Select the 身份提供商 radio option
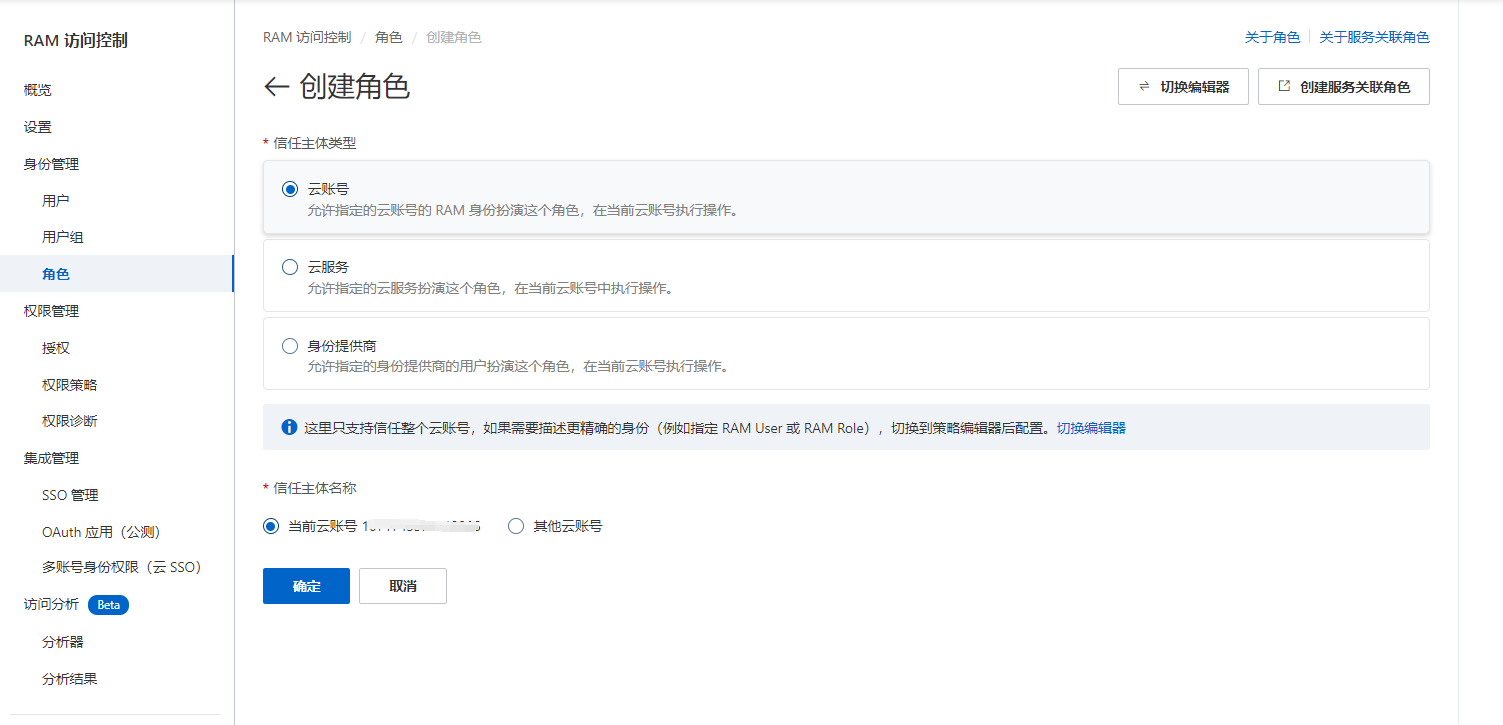The image size is (1503, 725). tap(290, 346)
